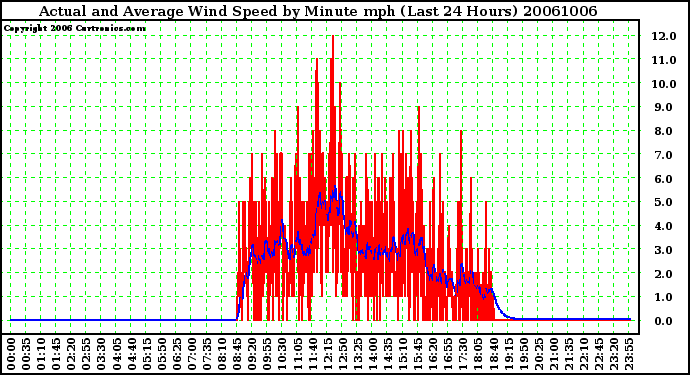The image size is (690, 375).
Task: Click the 06:25 time label
Action: (176, 354)
